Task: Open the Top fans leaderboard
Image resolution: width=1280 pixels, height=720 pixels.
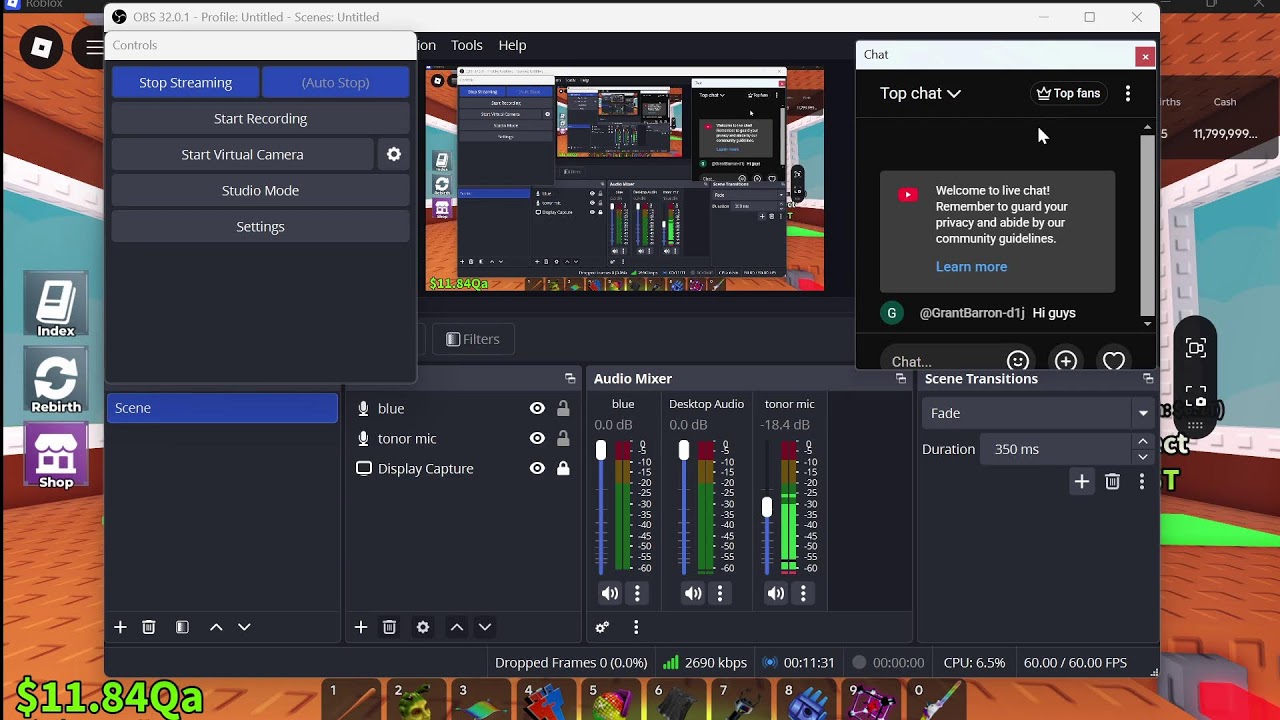Action: pos(1068,93)
